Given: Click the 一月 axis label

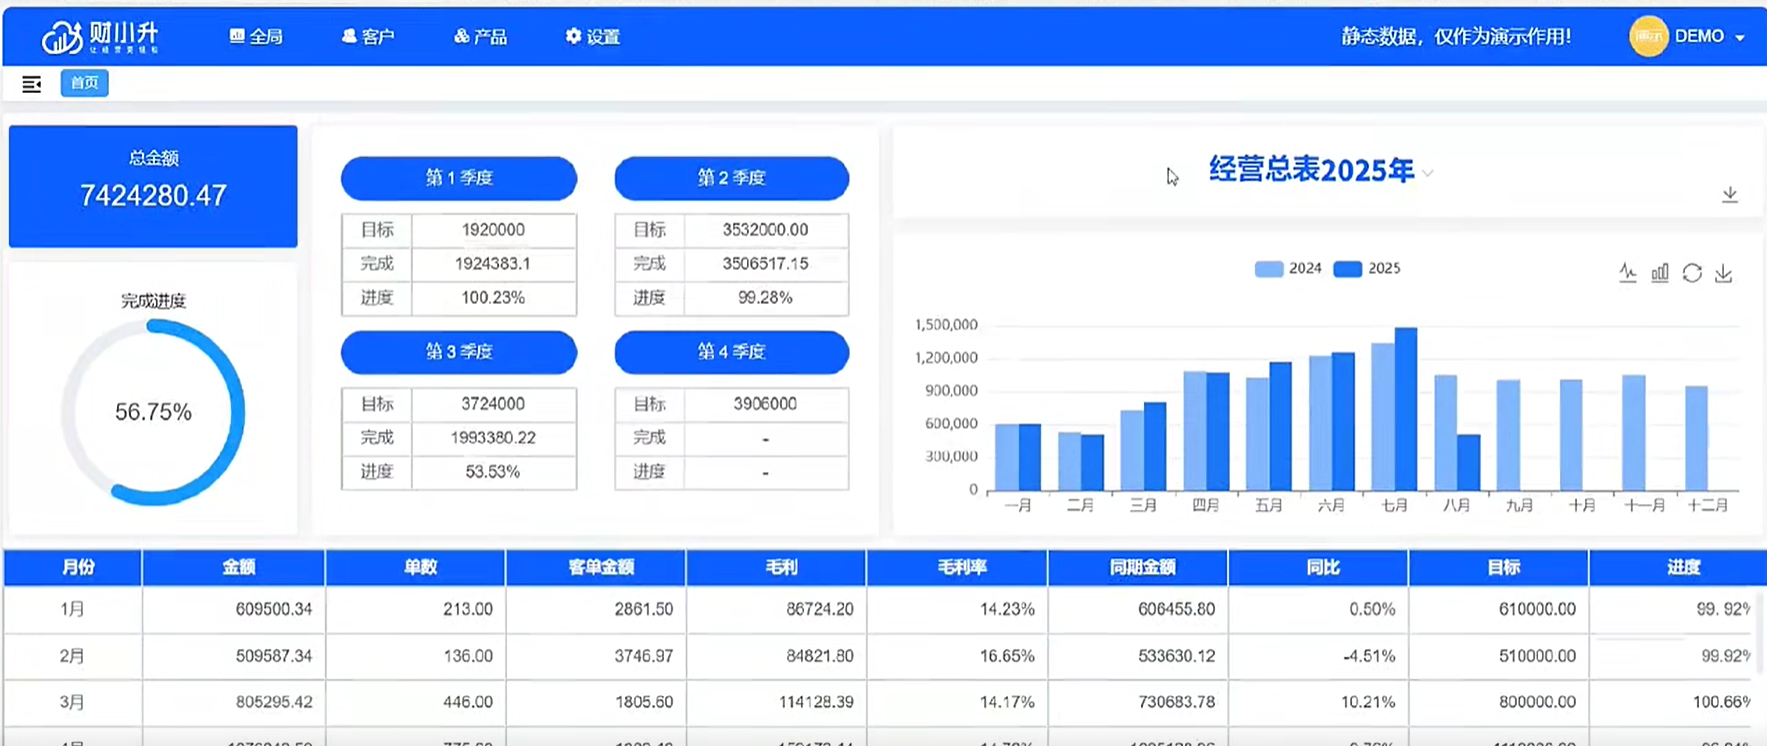Looking at the screenshot, I should (x=1018, y=506).
